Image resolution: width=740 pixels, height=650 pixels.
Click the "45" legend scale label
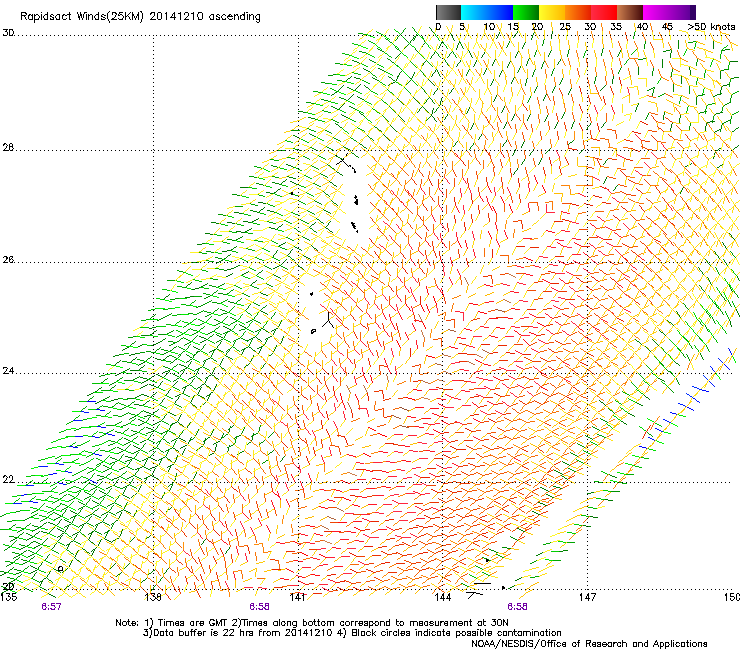click(667, 26)
